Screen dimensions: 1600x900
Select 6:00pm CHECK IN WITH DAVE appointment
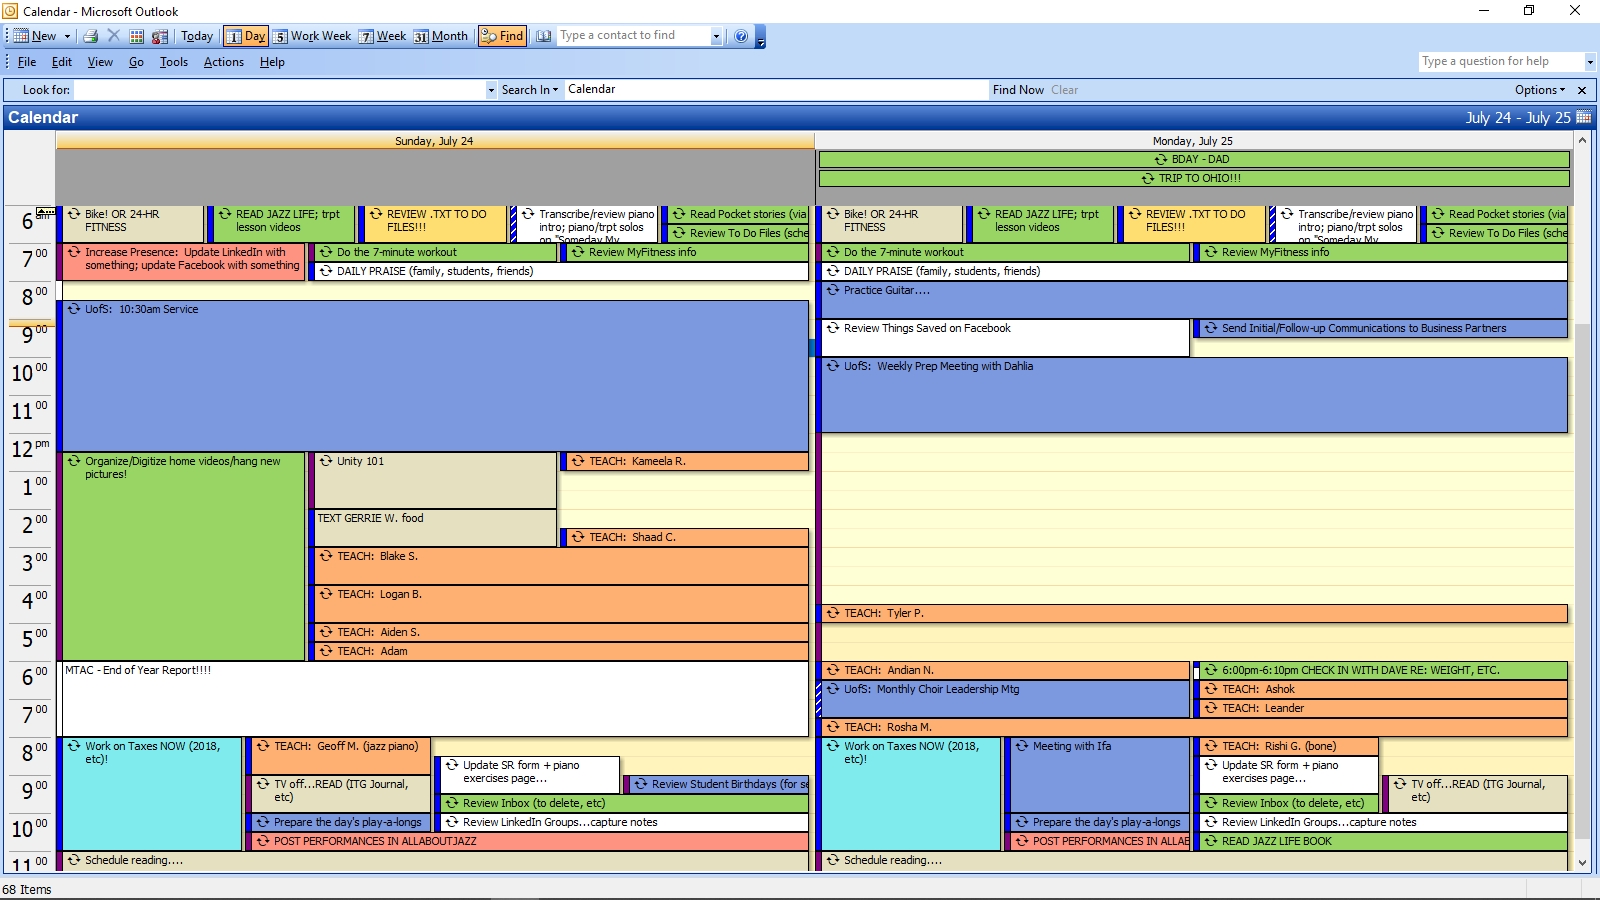(1383, 670)
